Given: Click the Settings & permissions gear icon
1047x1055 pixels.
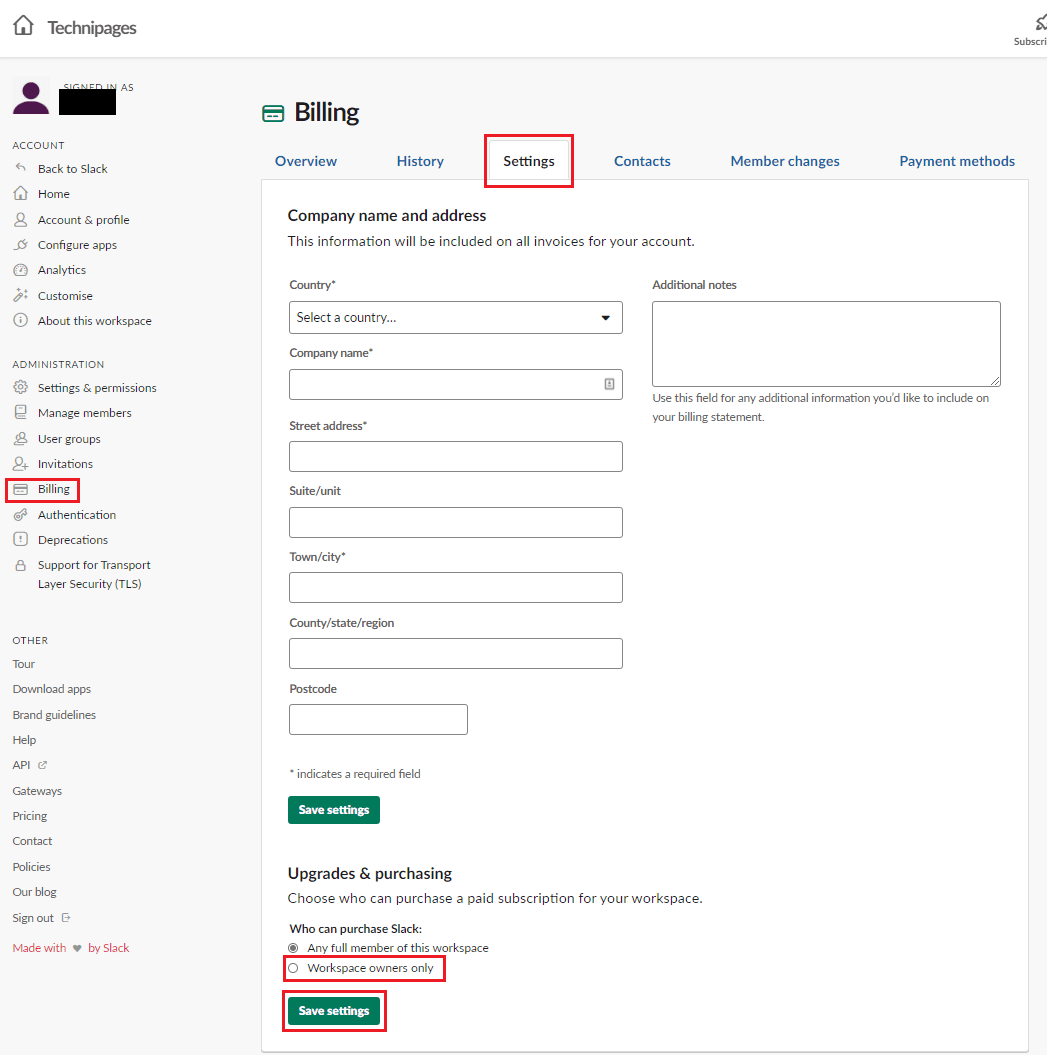Looking at the screenshot, I should coord(21,388).
